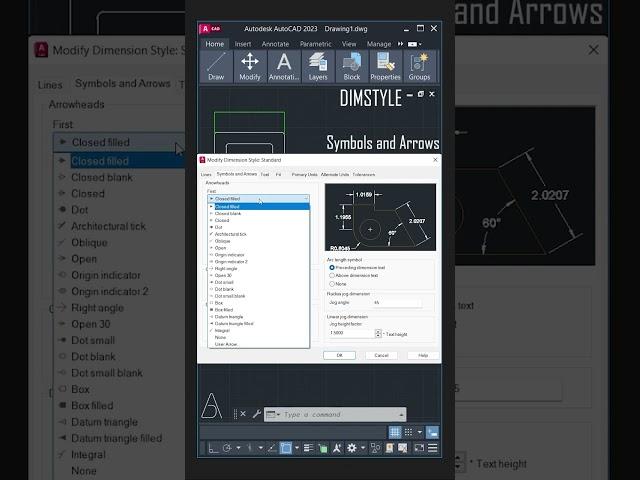Open workspace switching gear icon
Screen dimensions: 640x480
(352, 448)
